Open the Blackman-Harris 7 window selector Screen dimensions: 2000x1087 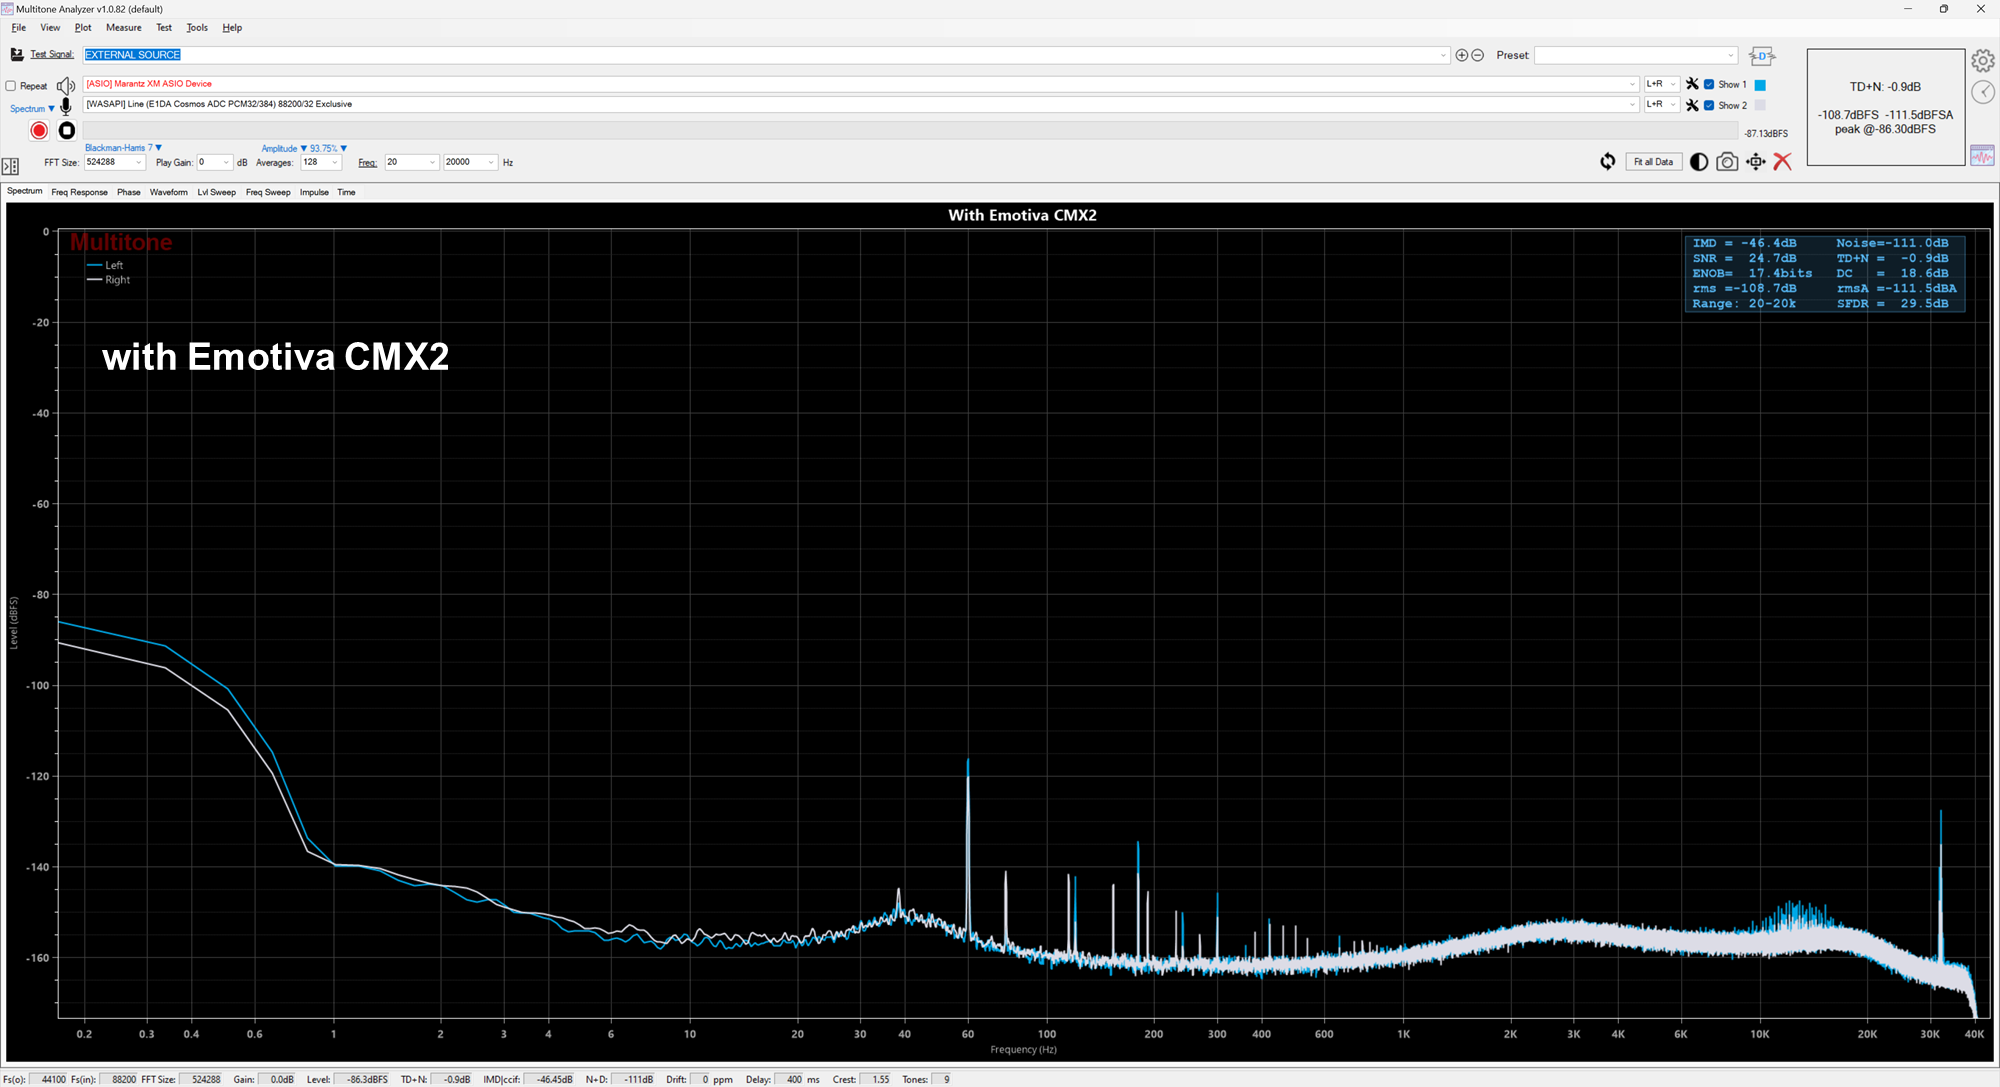[123, 148]
